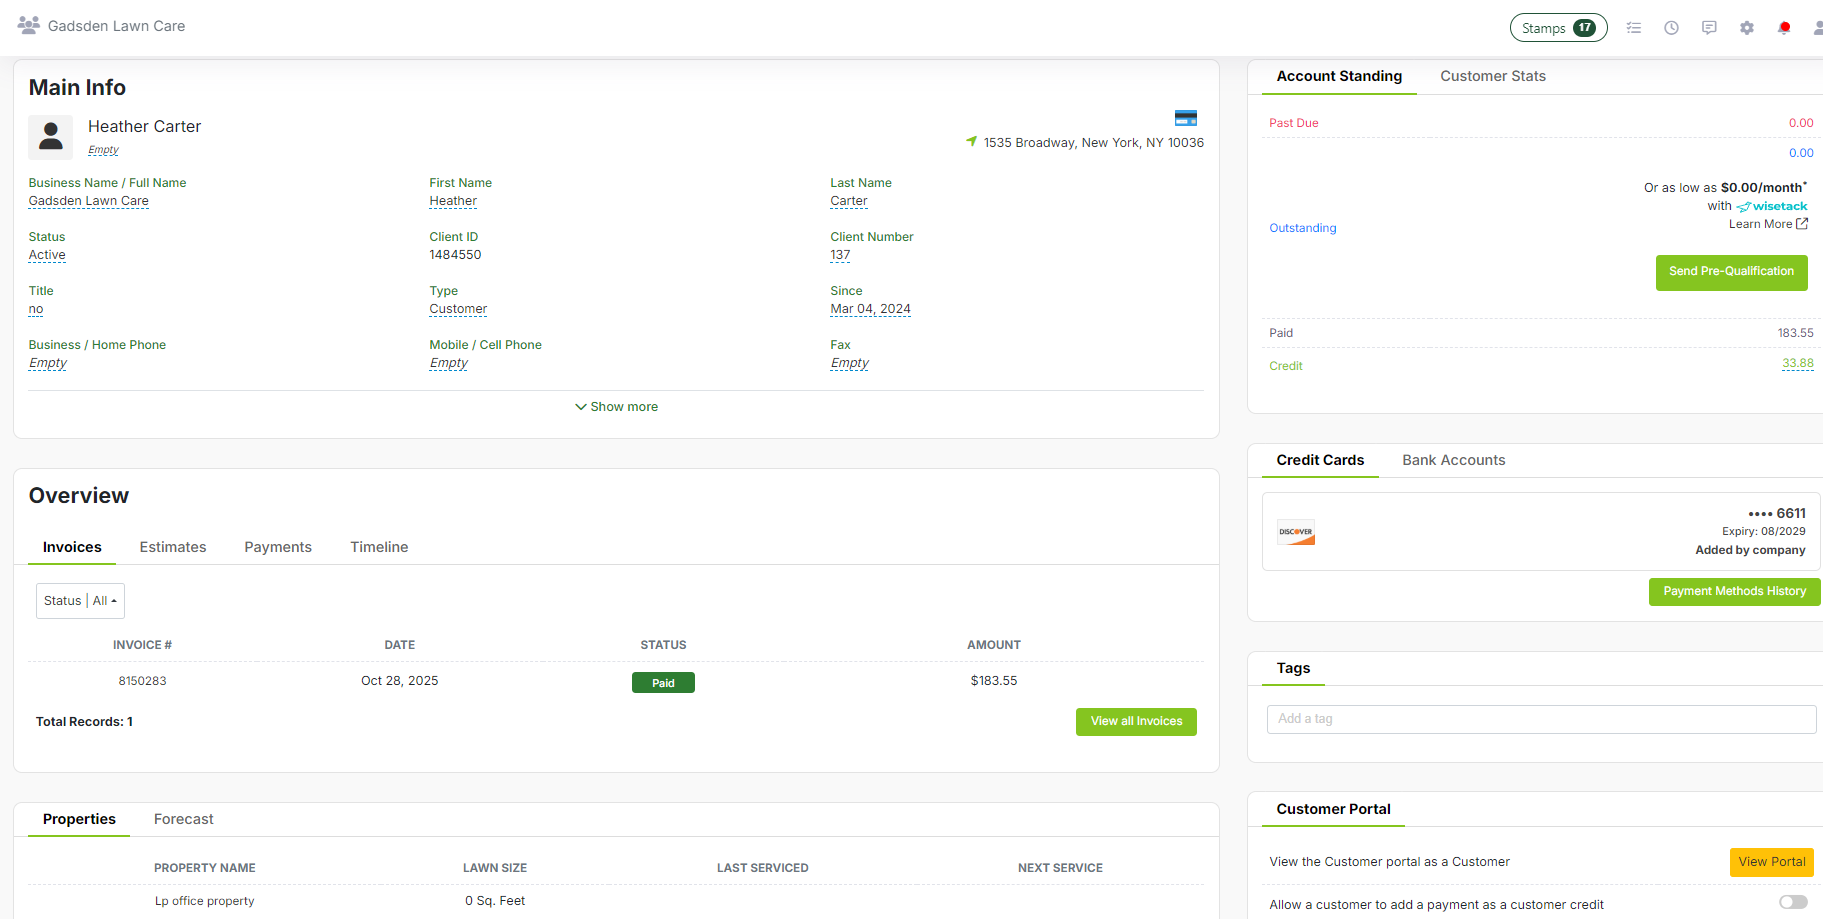Viewport: 1823px width, 919px height.
Task: Open the user profile icon top right
Action: point(1818,27)
